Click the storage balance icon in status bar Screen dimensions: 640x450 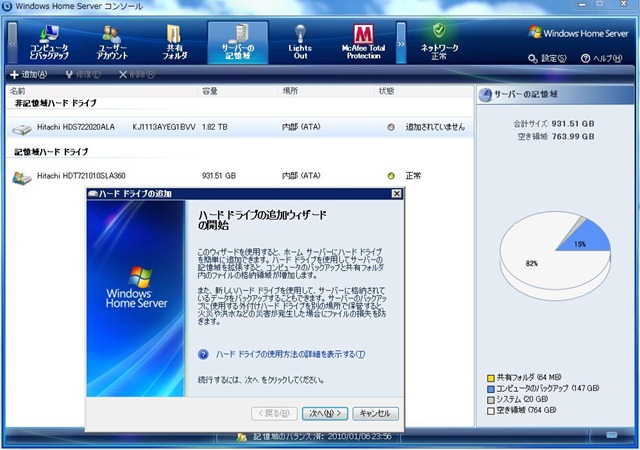[242, 437]
